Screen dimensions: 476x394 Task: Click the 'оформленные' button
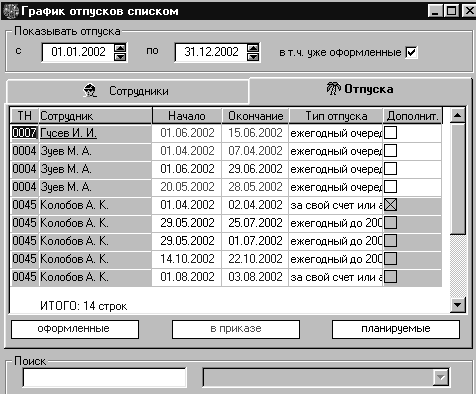[x=75, y=329]
